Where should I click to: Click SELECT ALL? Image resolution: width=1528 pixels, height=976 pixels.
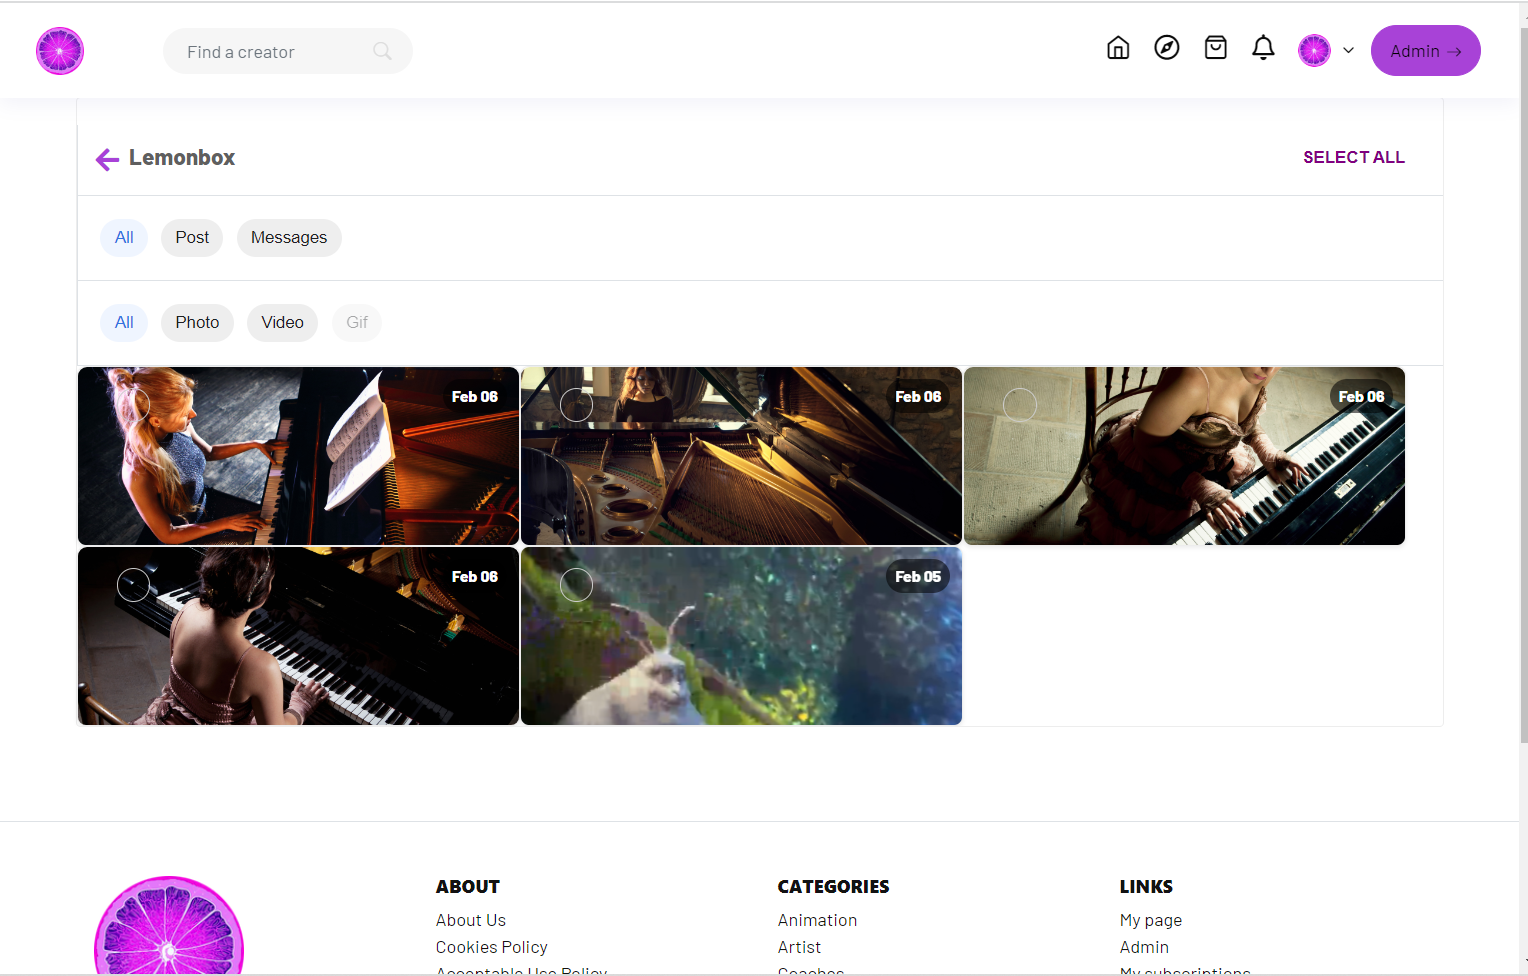tap(1354, 157)
